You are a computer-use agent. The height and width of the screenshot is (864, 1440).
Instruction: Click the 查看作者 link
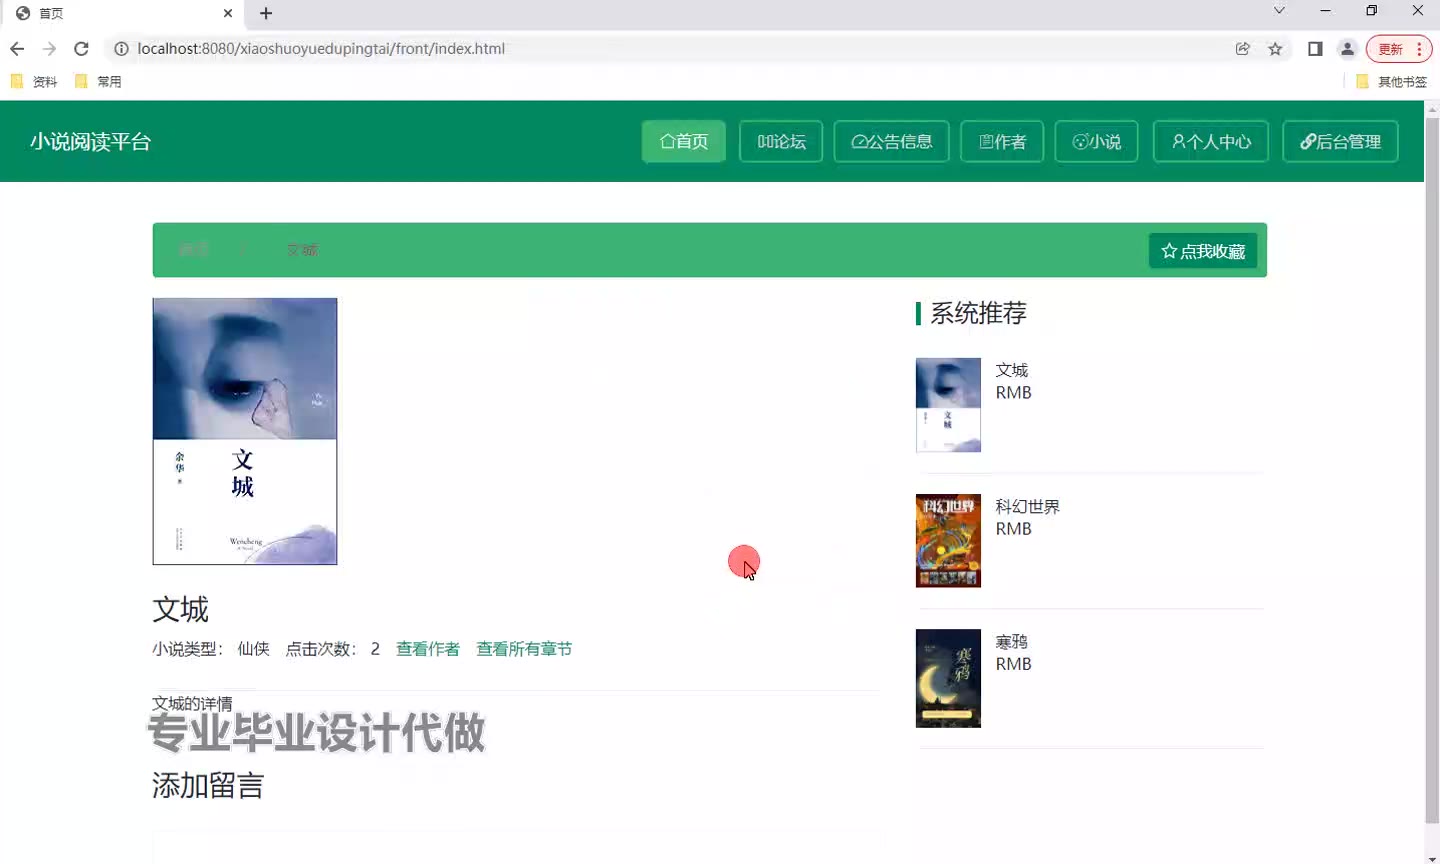coord(428,649)
